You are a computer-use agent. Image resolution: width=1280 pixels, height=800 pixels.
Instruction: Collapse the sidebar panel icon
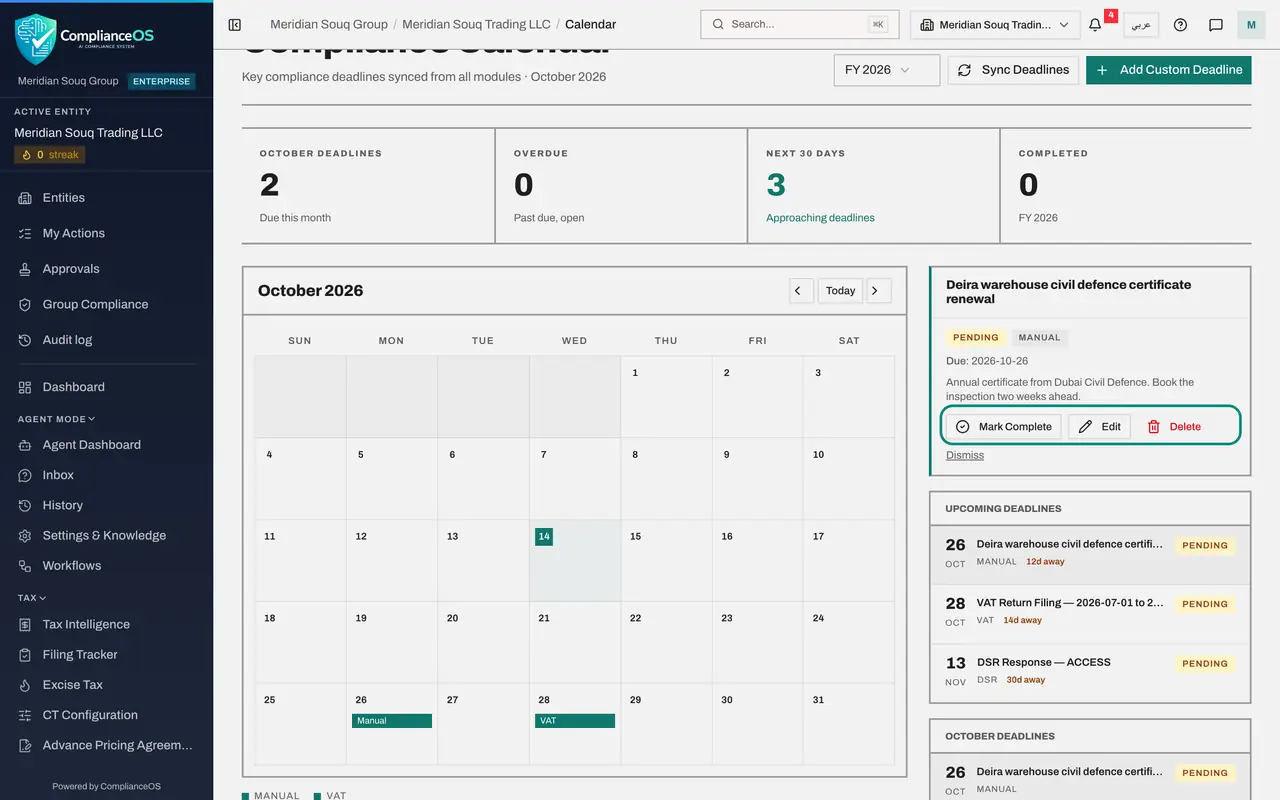coord(235,24)
